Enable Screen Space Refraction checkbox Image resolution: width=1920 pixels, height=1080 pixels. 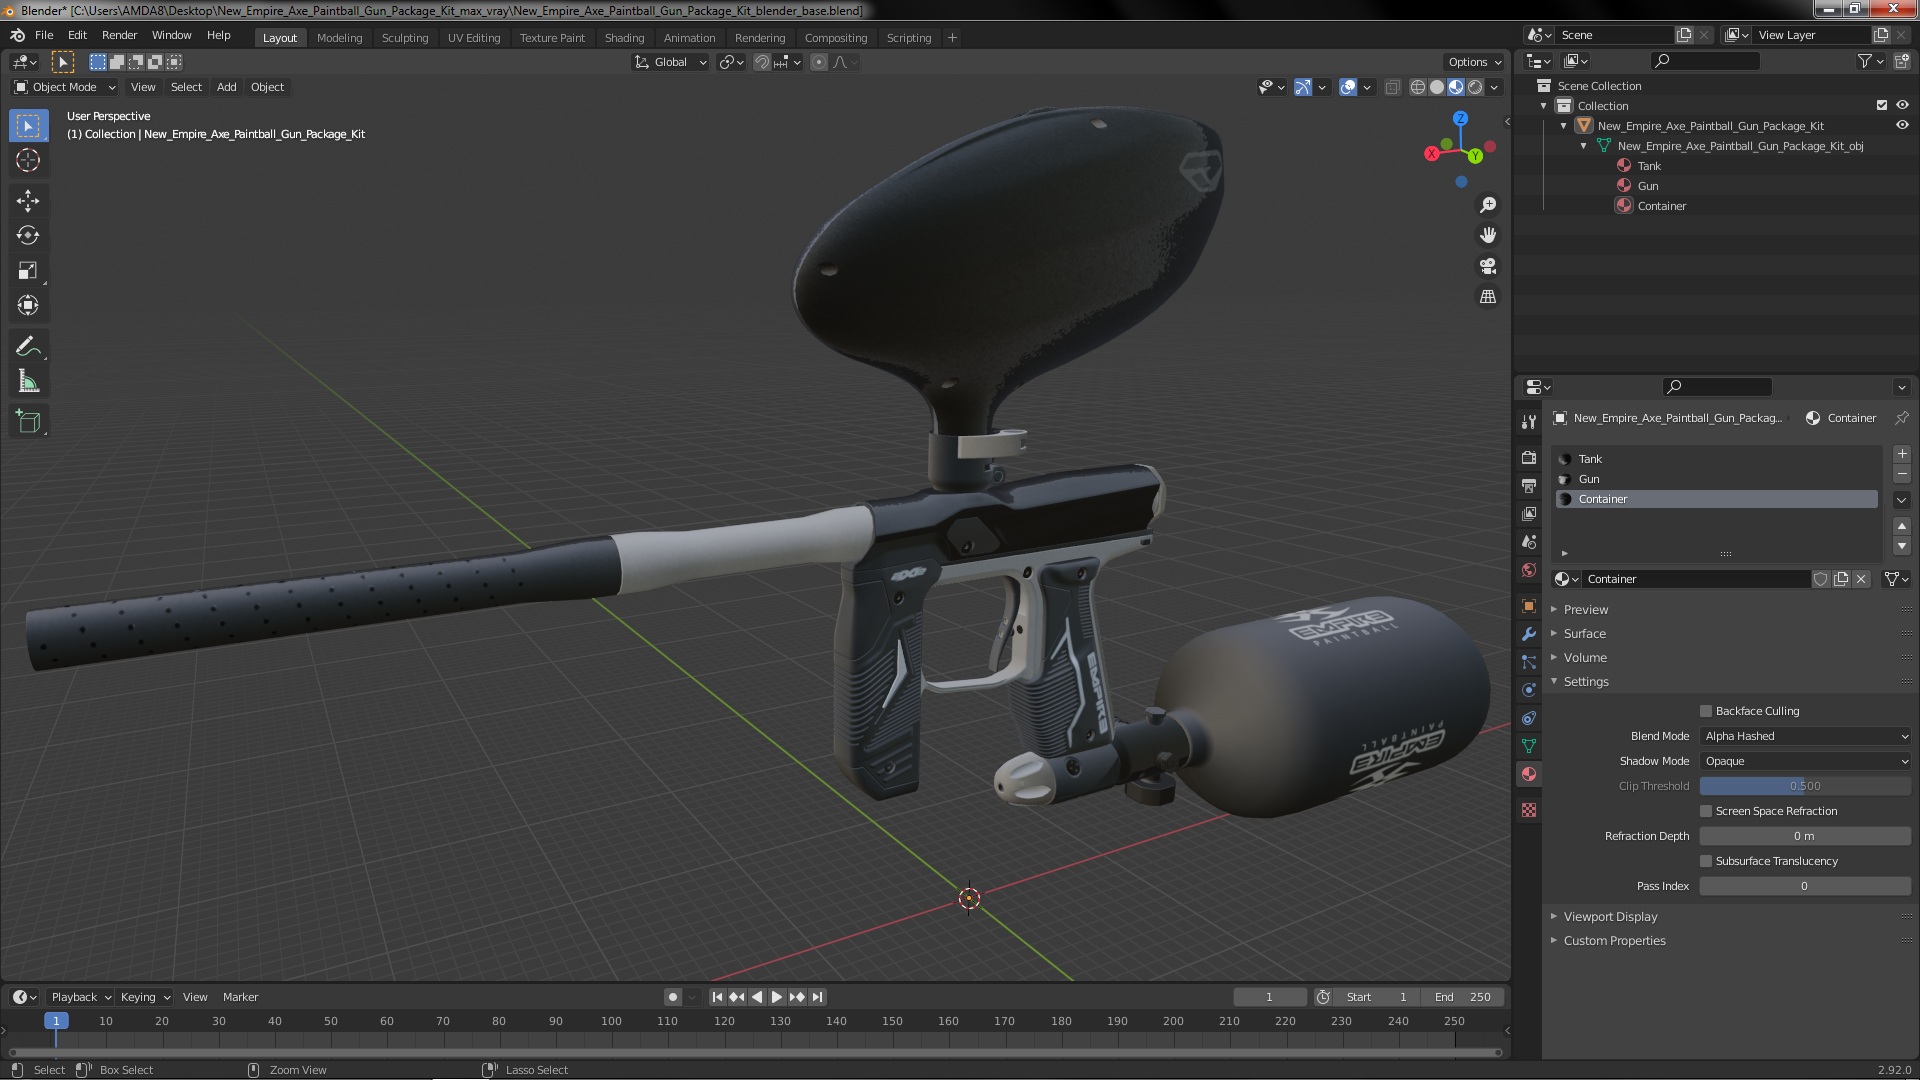pyautogui.click(x=1706, y=811)
